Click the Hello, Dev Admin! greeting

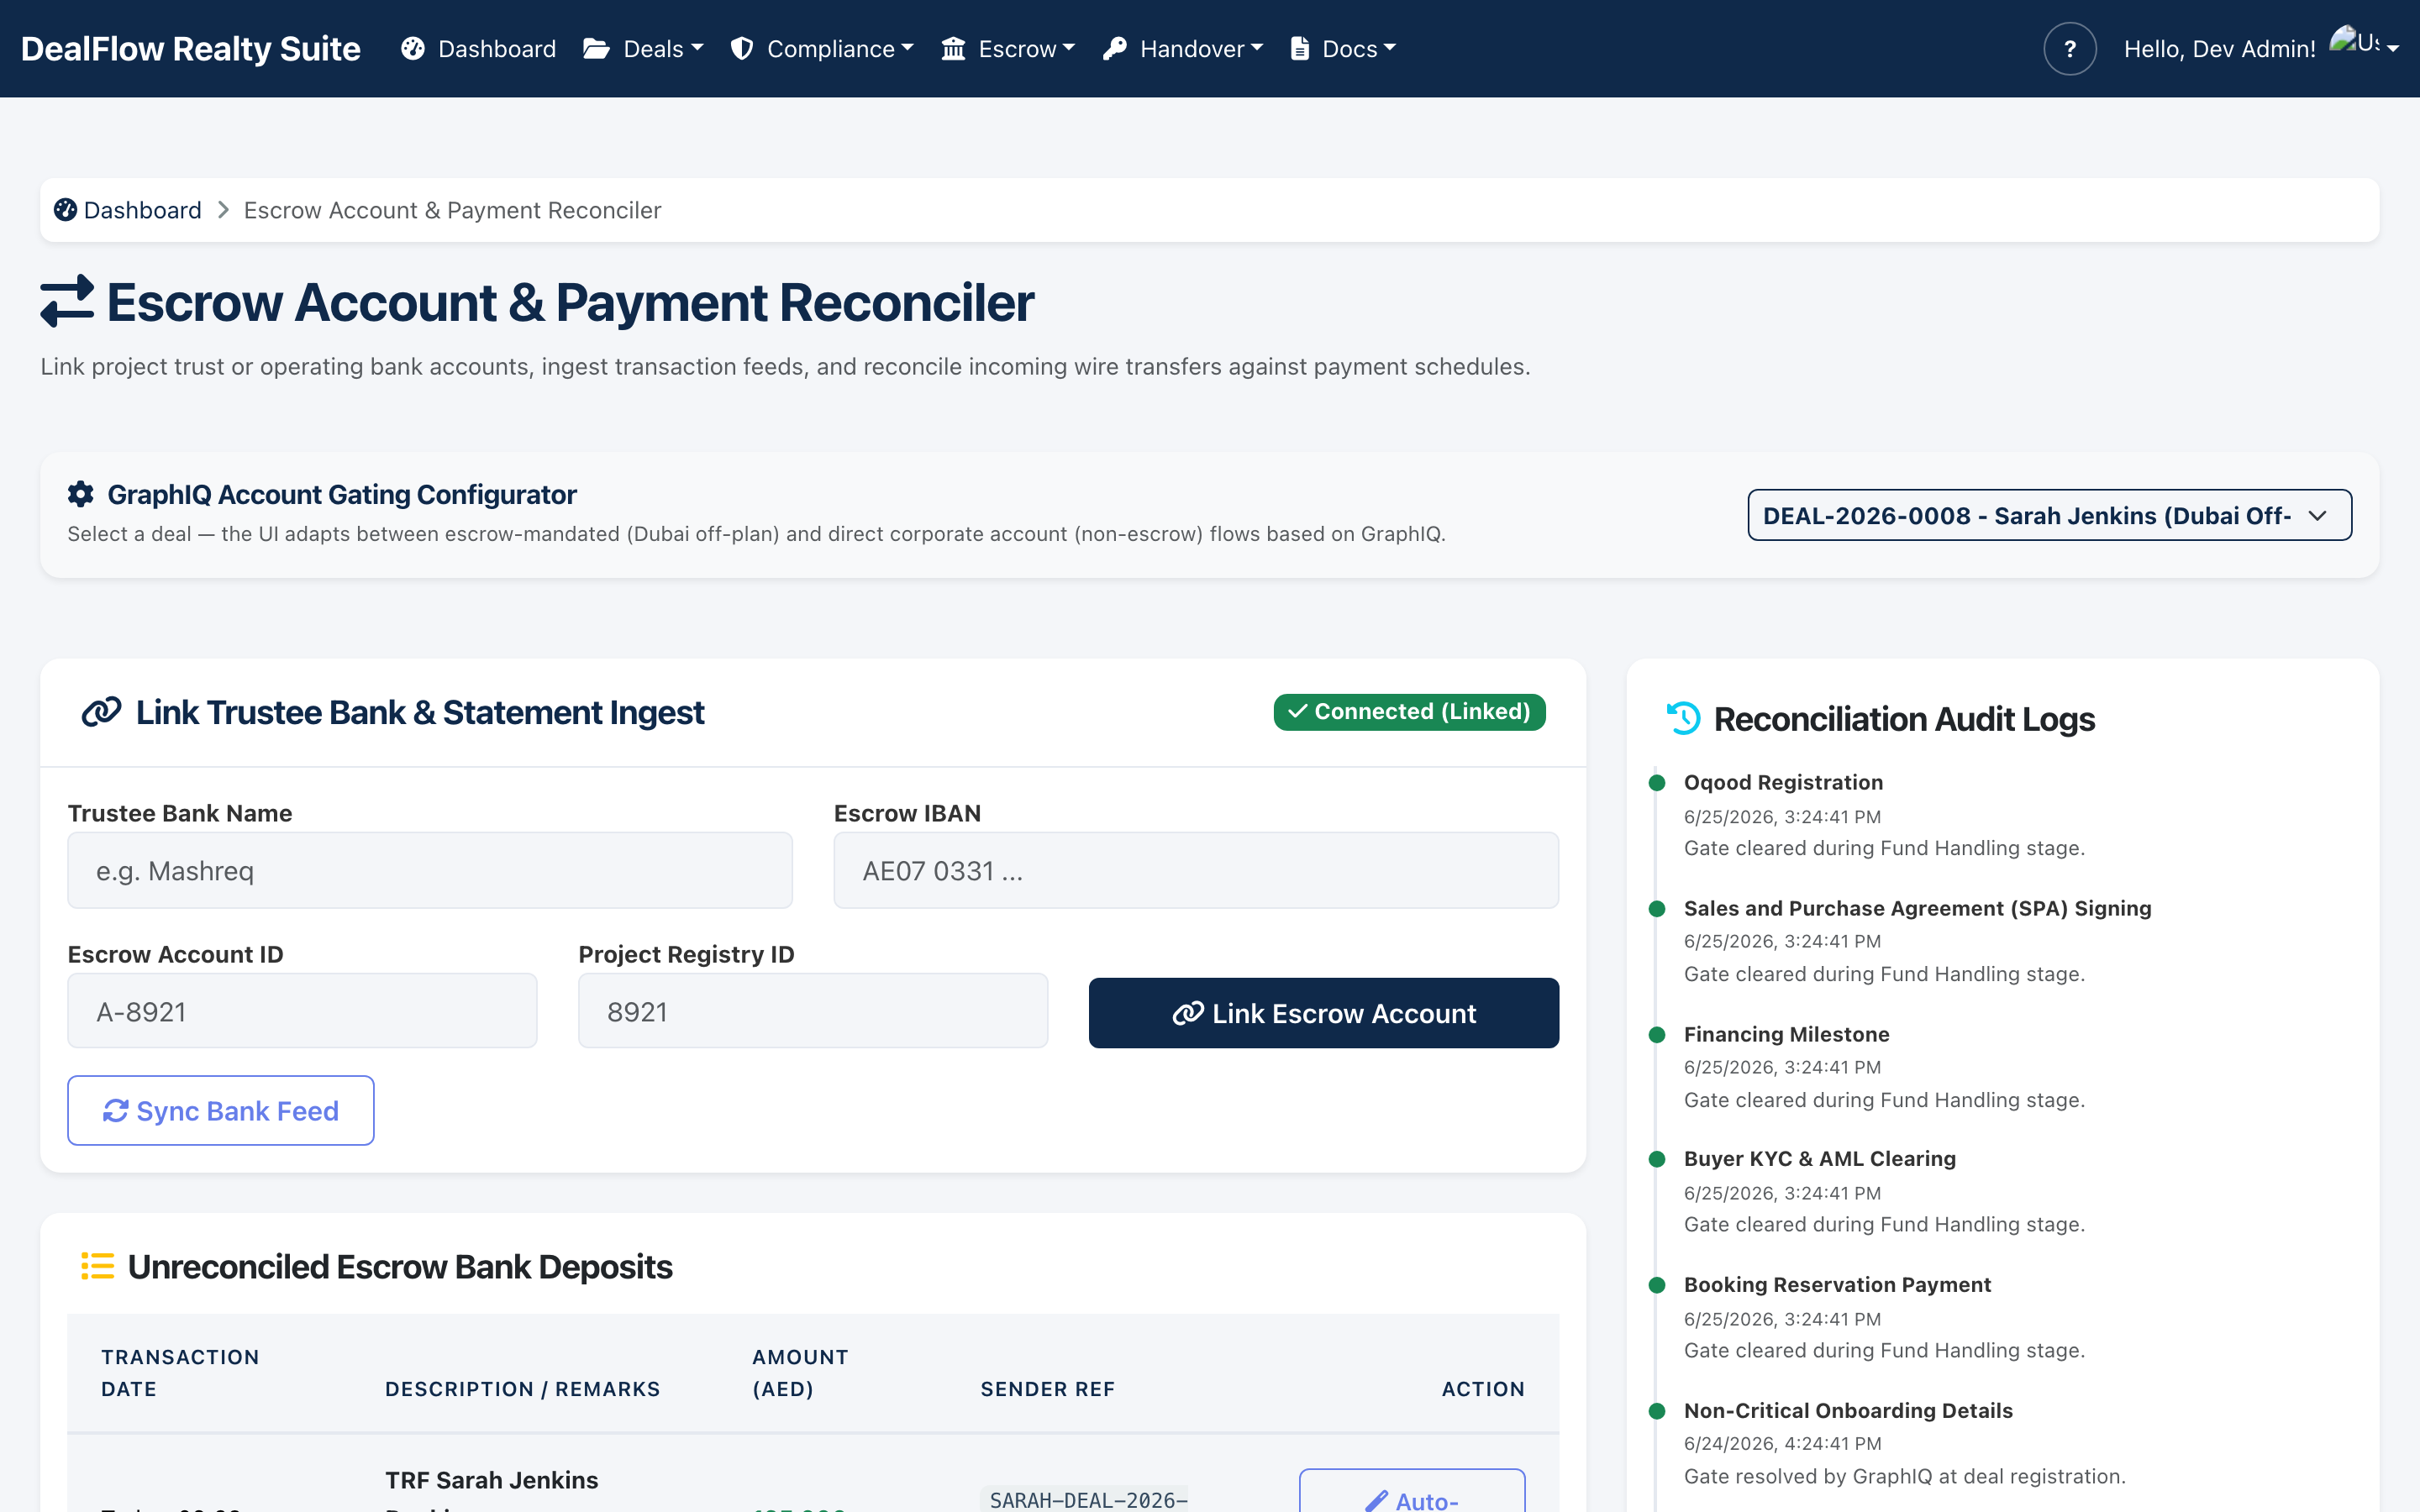[2219, 49]
